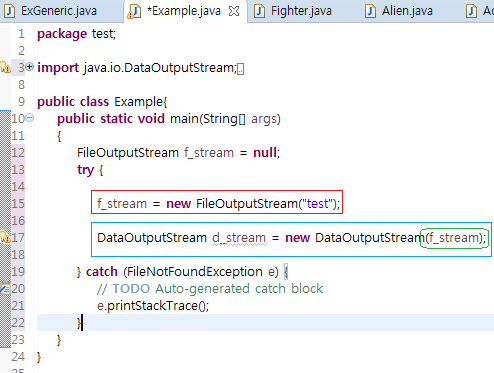Click the collapsed imports placeholder box
Viewport: 494px width, 373px height.
(240, 69)
